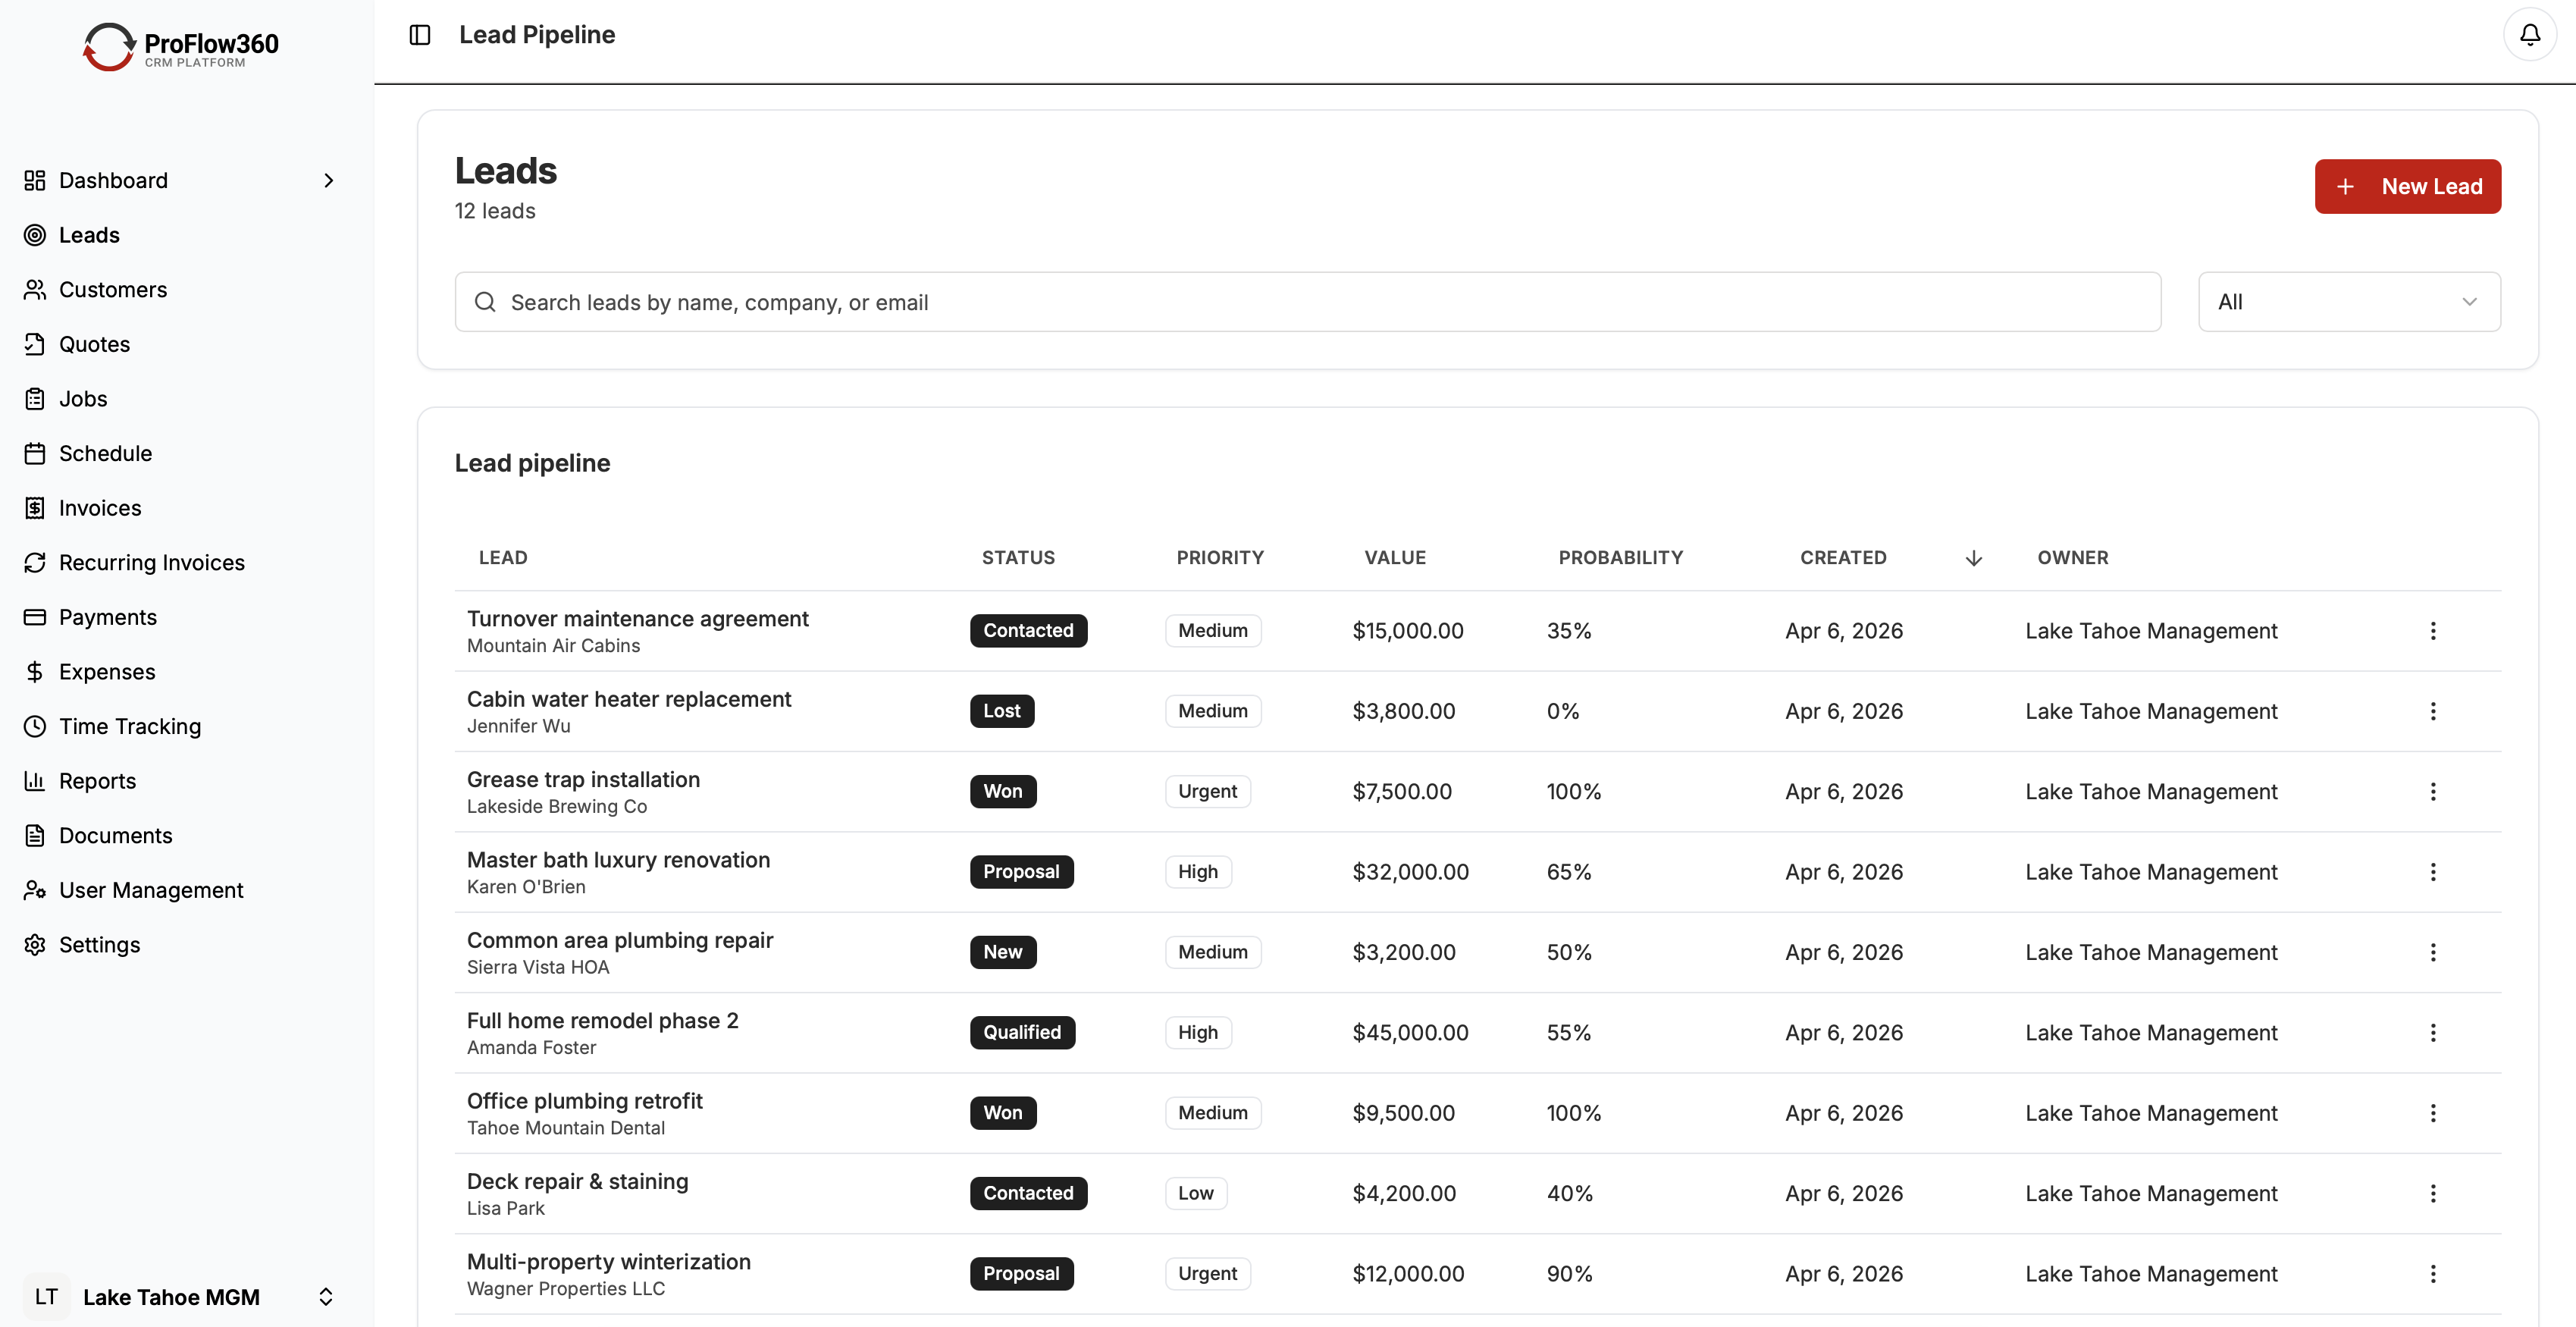Open the All status filter dropdown
This screenshot has height=1327, width=2576.
(2348, 301)
